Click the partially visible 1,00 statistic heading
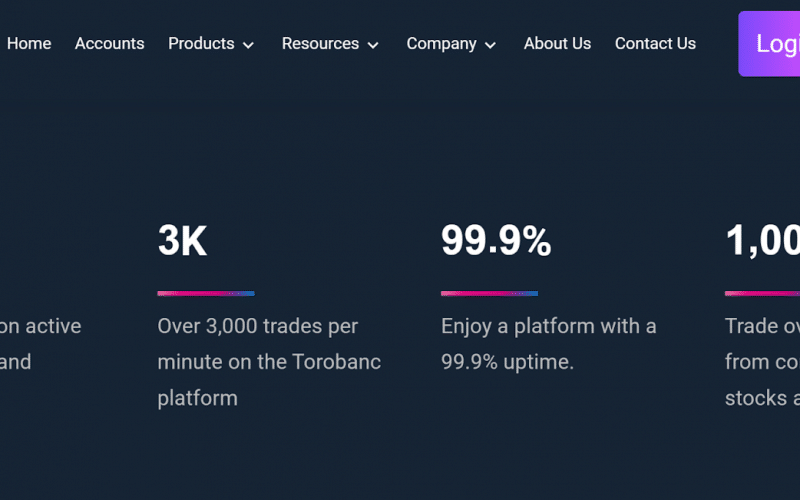 tap(762, 242)
